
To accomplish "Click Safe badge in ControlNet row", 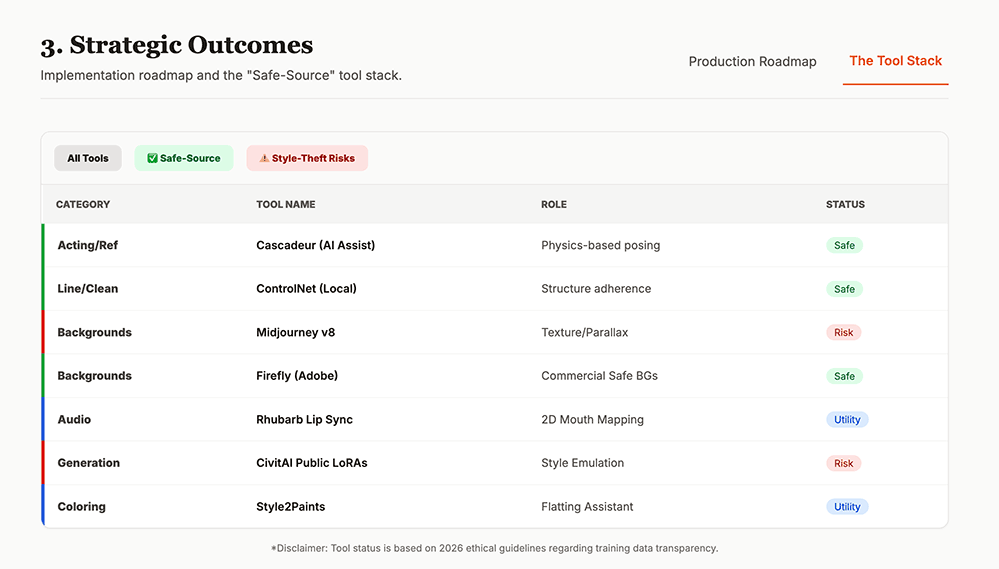I will (844, 289).
